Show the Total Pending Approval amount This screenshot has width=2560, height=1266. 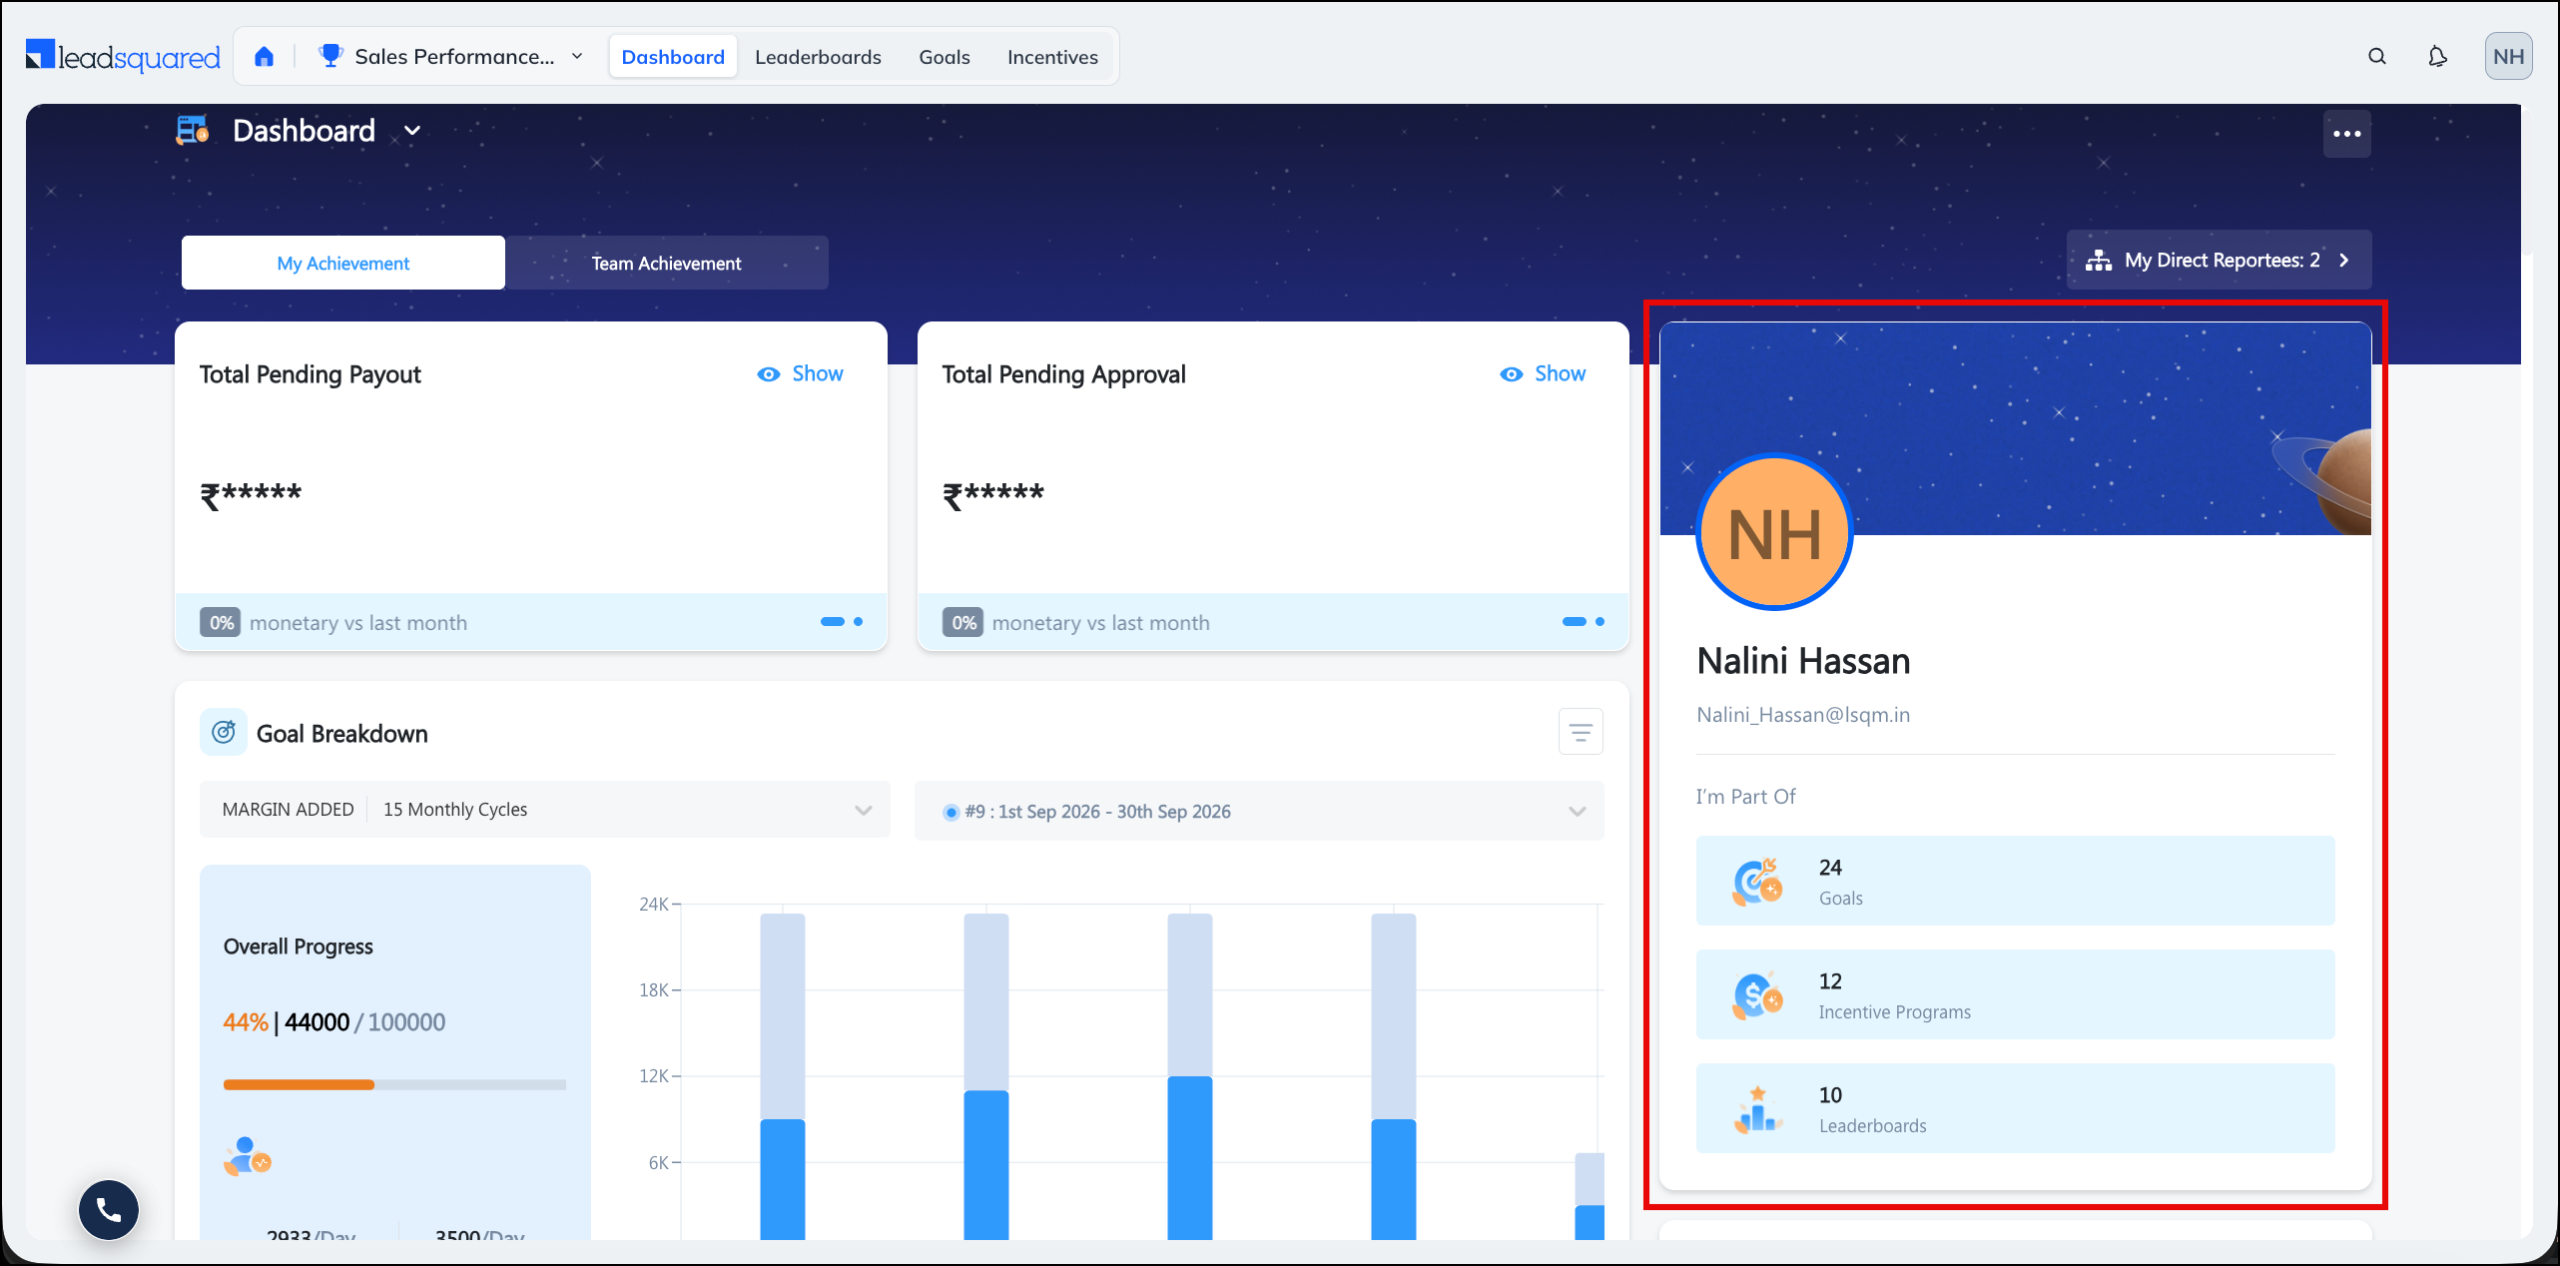(x=1543, y=374)
